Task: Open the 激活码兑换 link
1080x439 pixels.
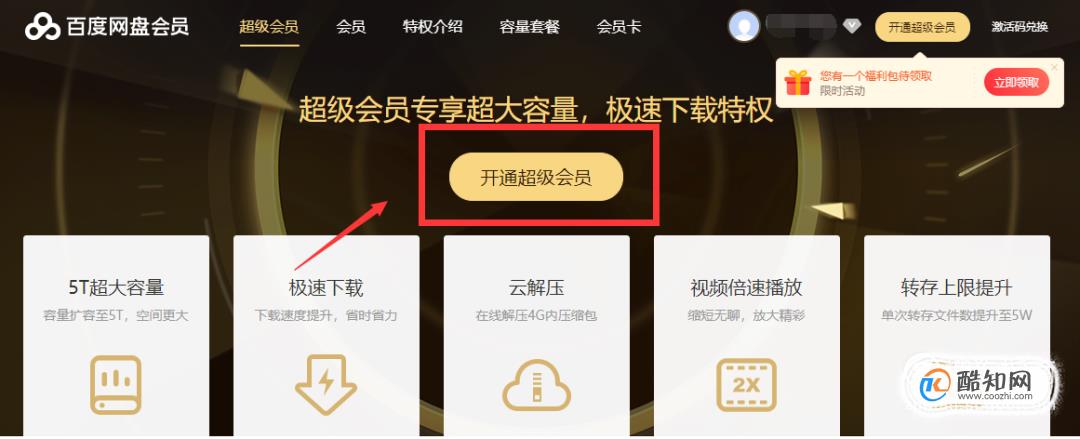Action: click(x=1019, y=28)
